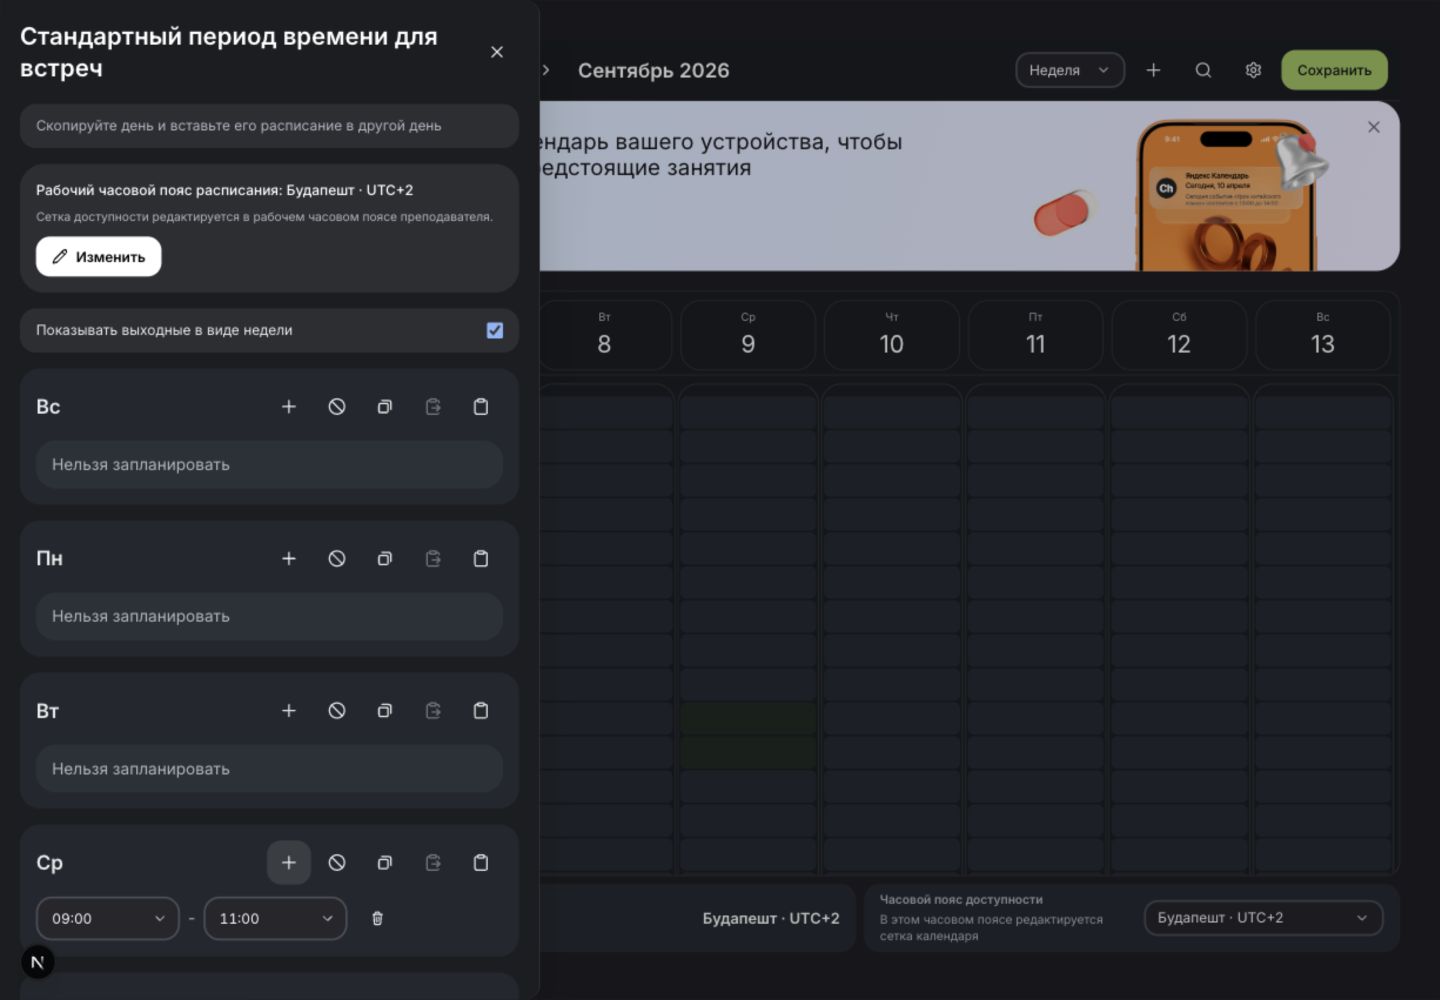Click the green availability block on Ср 9
The image size is (1440, 1000).
point(748,735)
